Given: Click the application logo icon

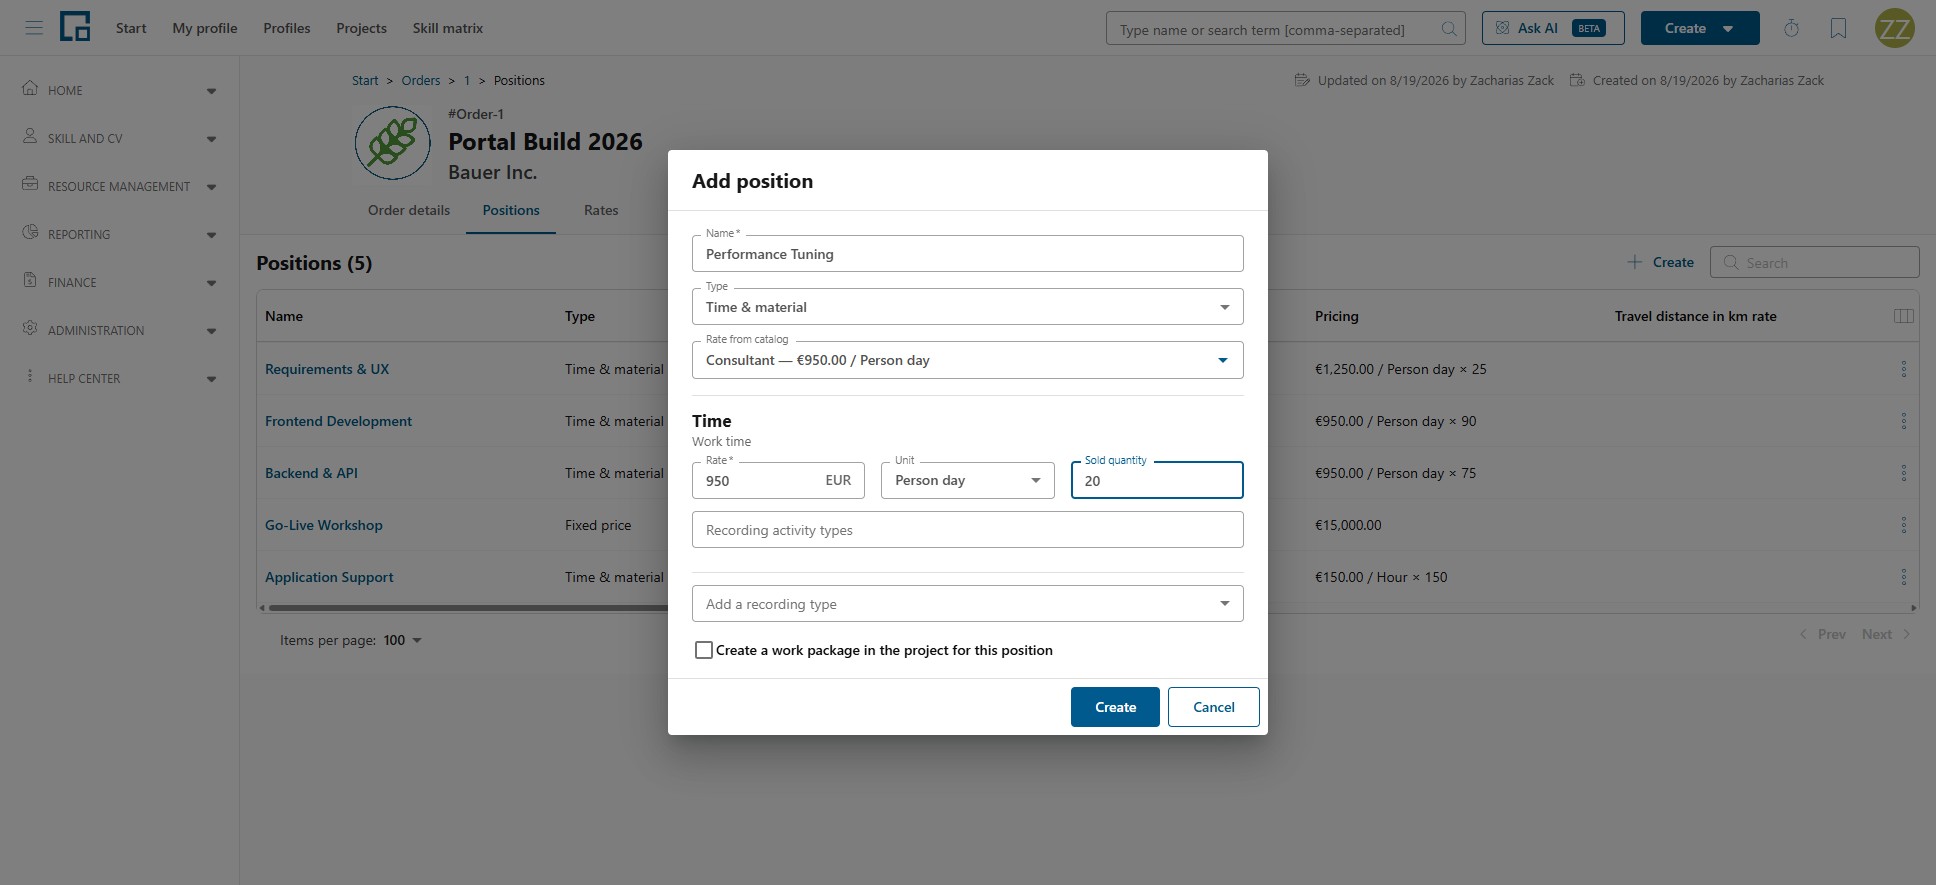Looking at the screenshot, I should 75,27.
